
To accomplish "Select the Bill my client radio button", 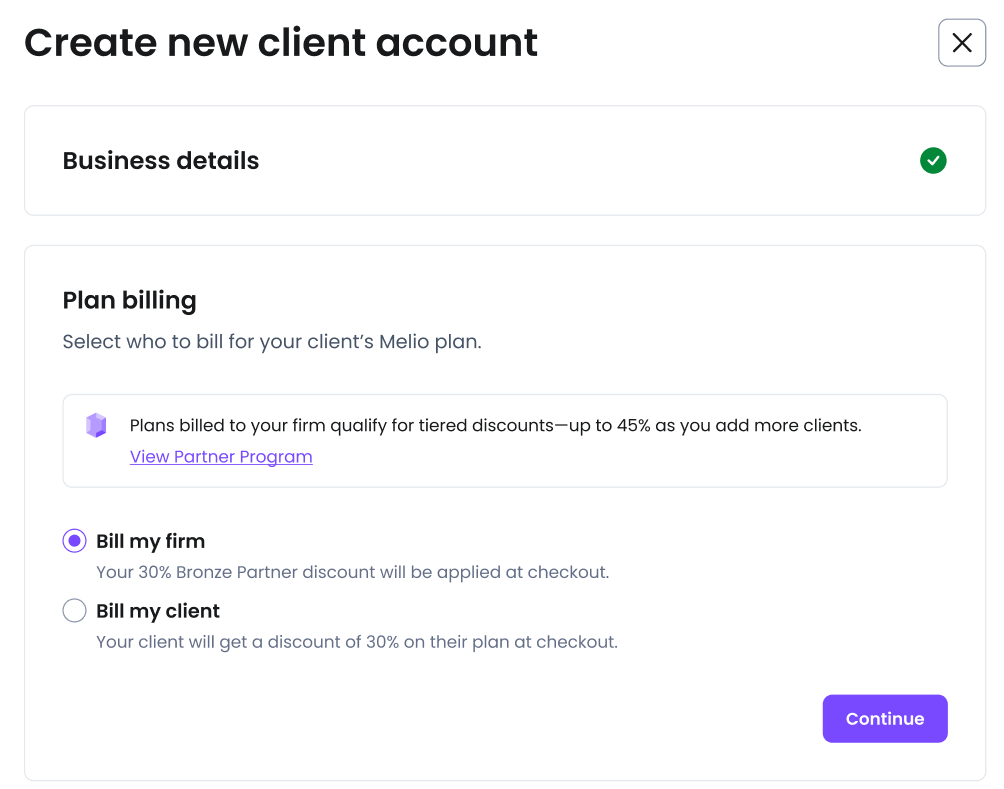I will coord(75,611).
